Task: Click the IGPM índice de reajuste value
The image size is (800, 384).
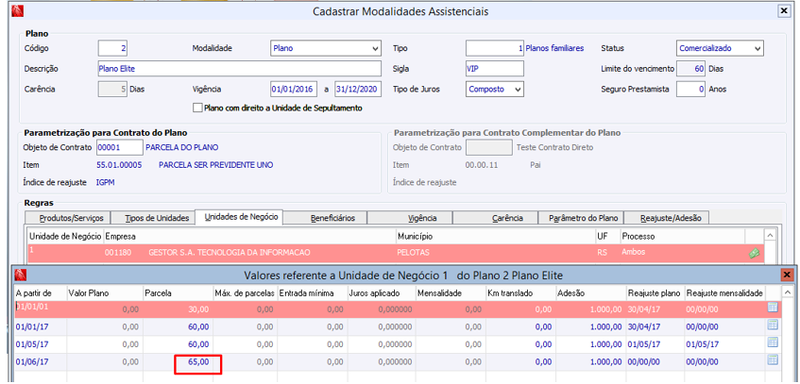Action: point(105,182)
